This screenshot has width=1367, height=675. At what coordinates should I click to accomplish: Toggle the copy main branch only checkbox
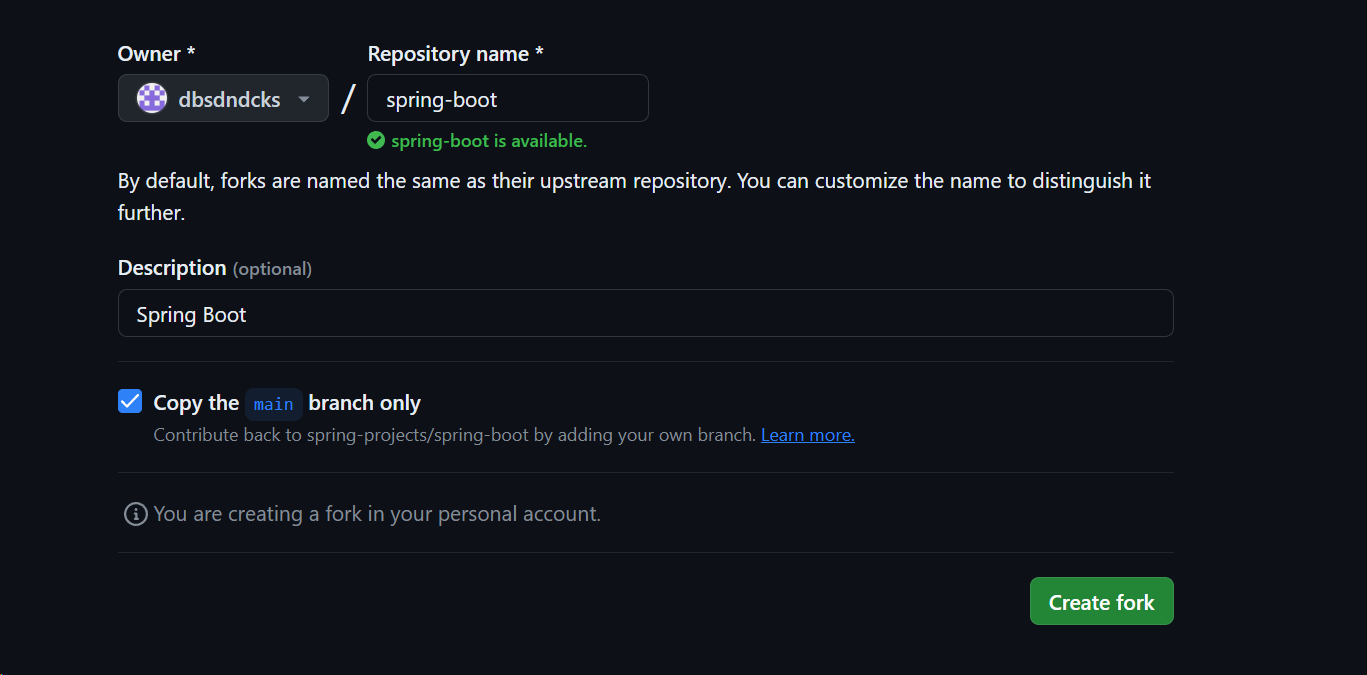coord(130,402)
